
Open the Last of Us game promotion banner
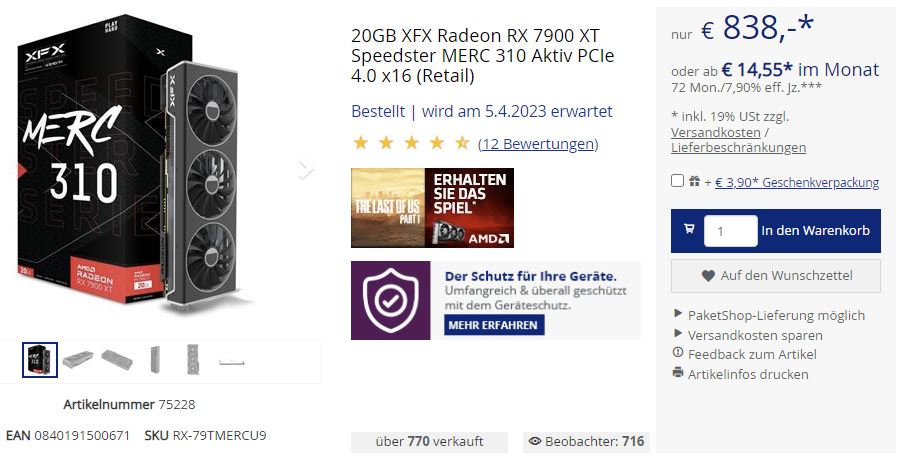(x=432, y=208)
